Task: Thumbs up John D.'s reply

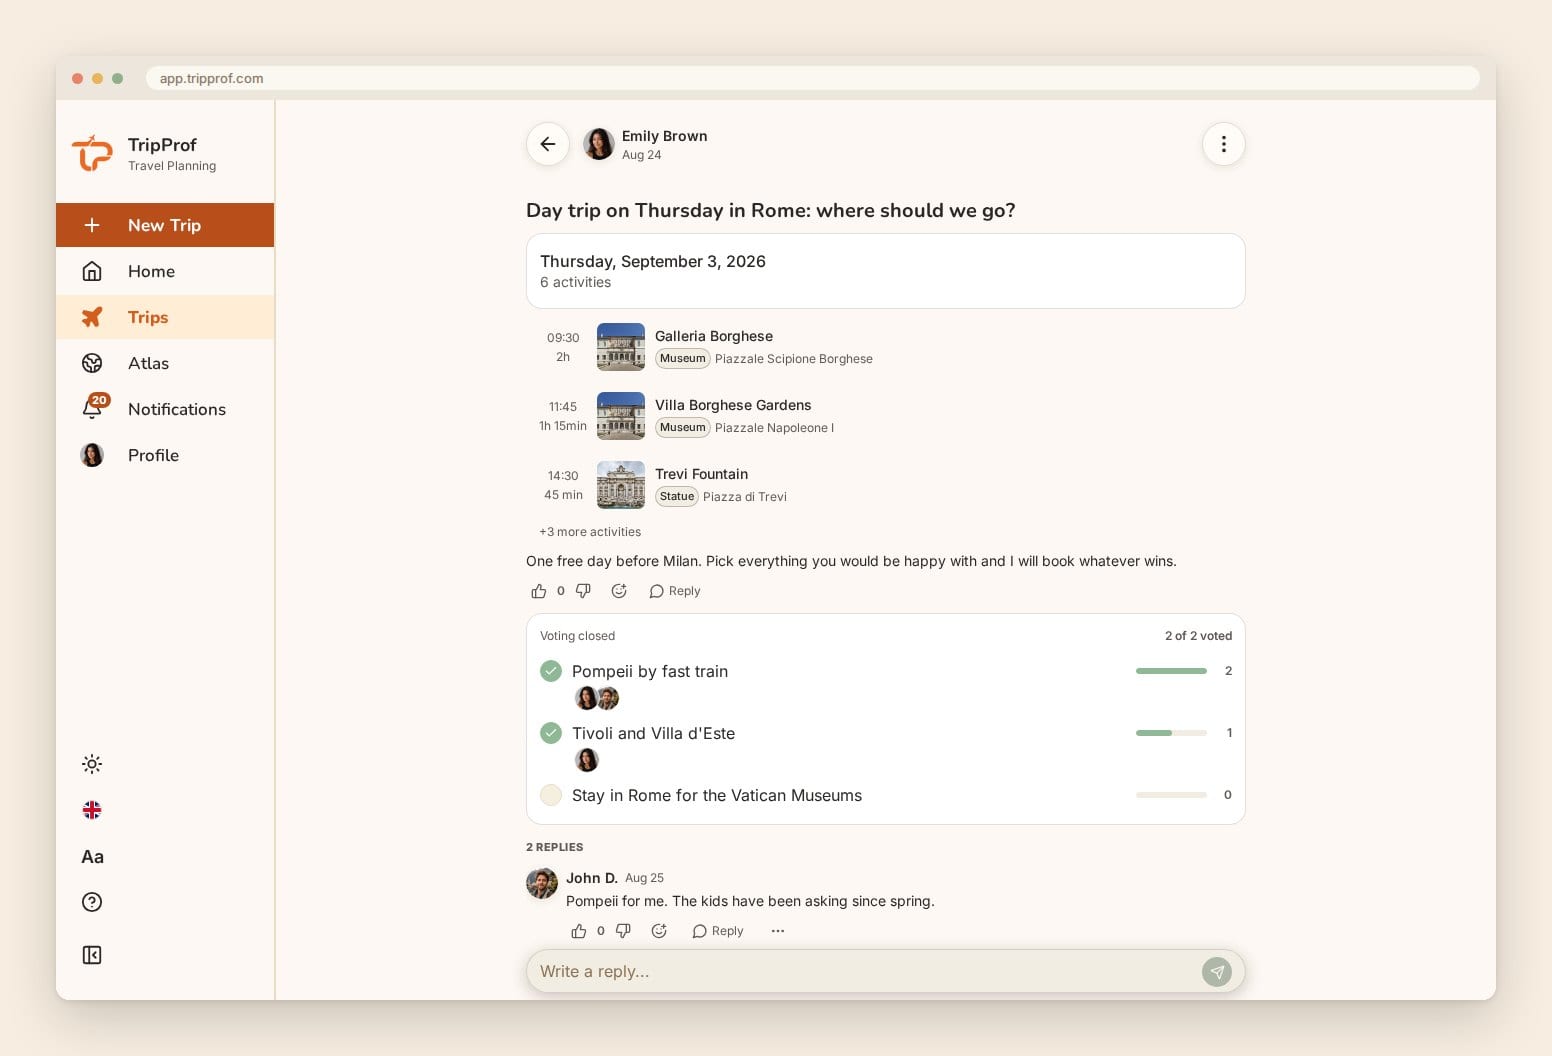Action: [x=579, y=931]
